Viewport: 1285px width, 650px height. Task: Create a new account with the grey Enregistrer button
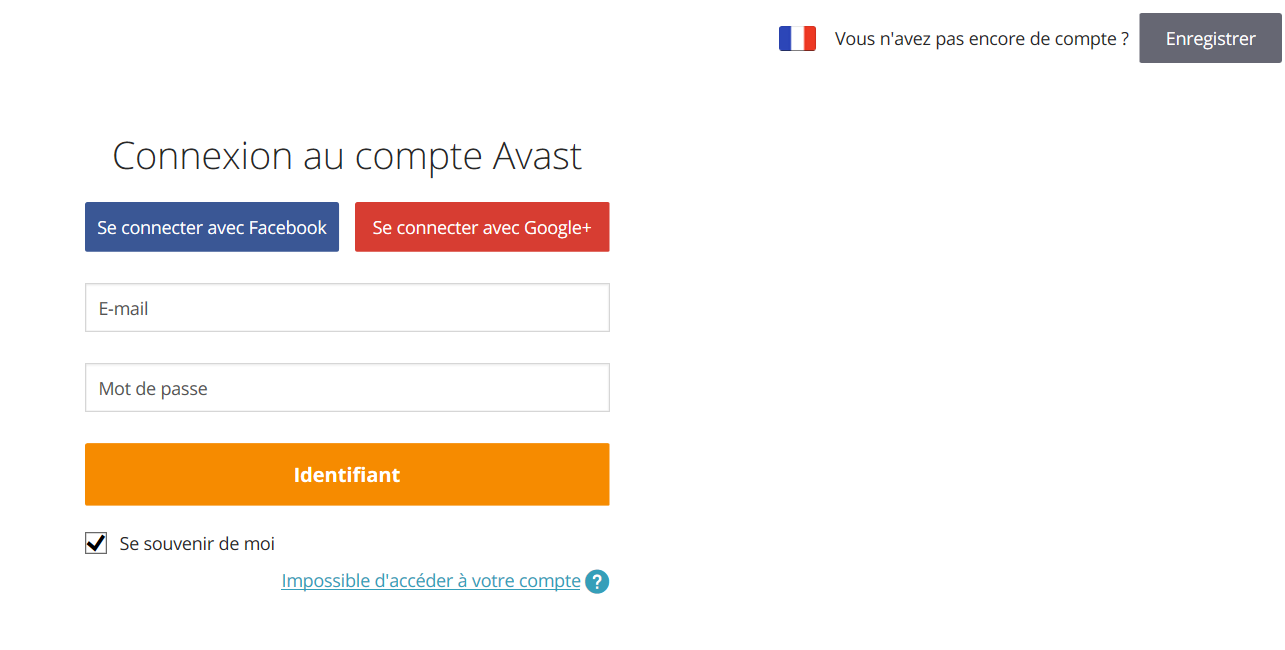click(1210, 39)
